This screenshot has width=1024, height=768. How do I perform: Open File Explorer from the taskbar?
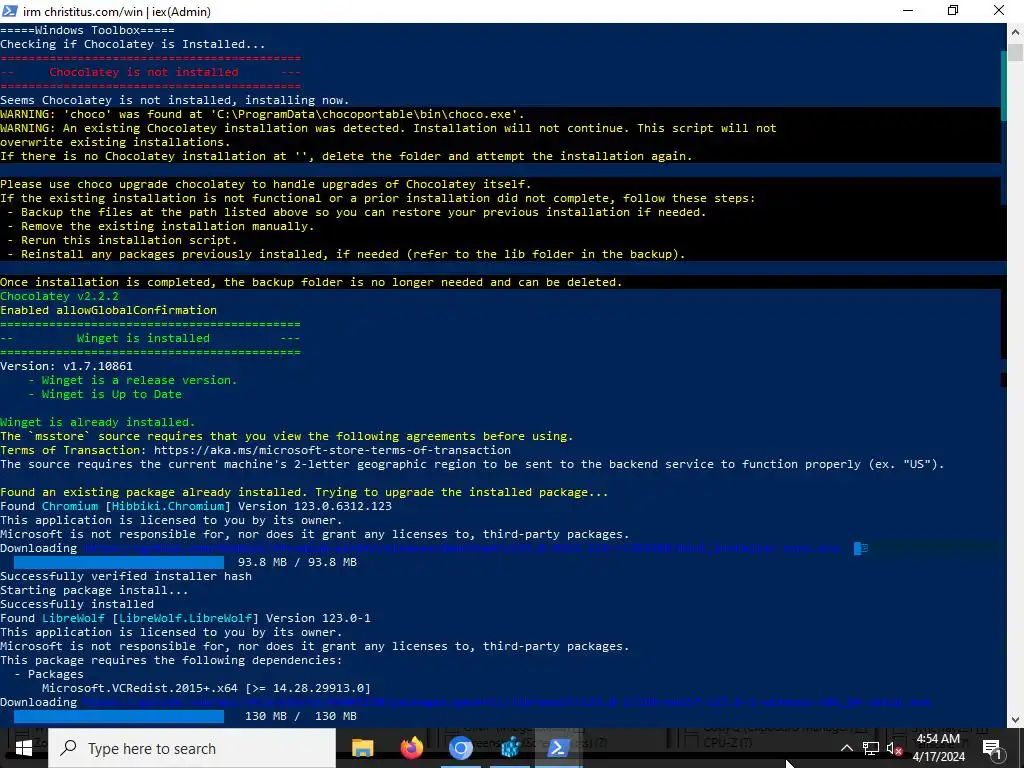tap(362, 748)
